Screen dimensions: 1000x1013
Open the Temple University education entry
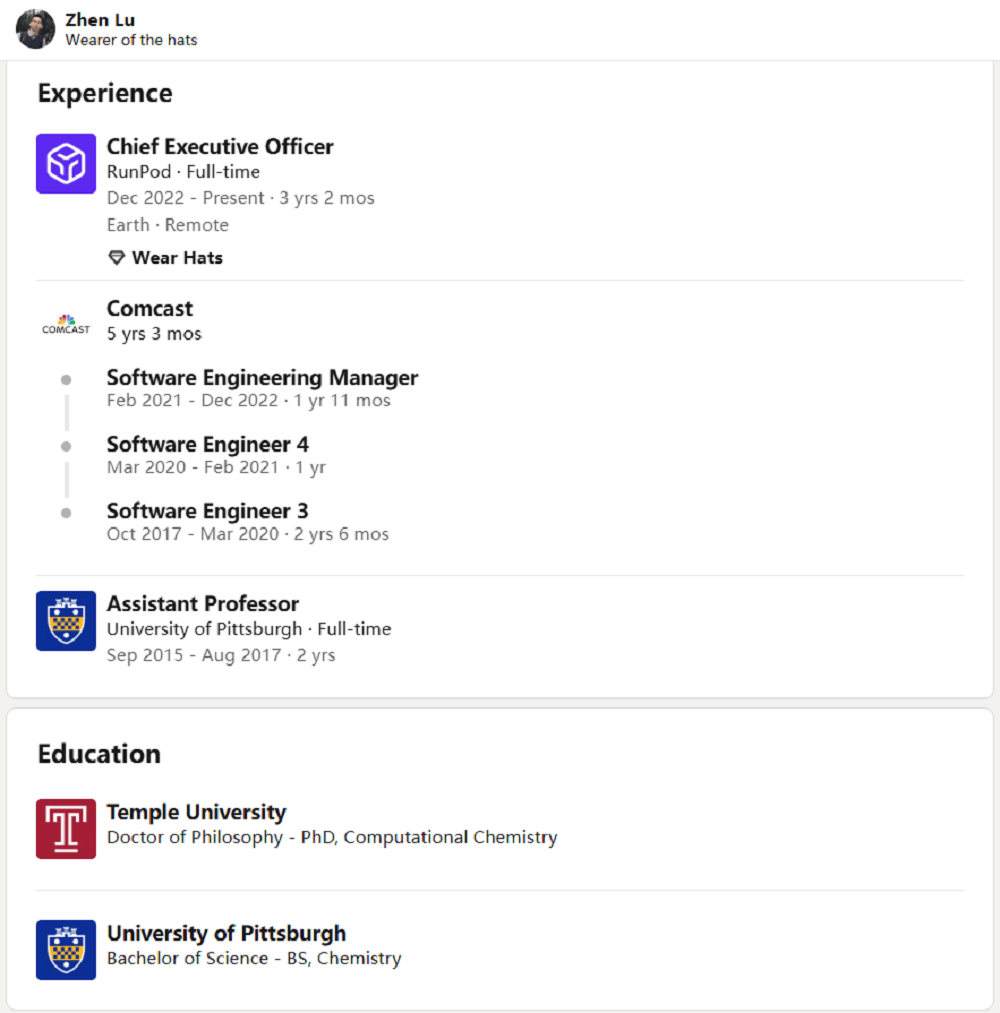click(196, 812)
